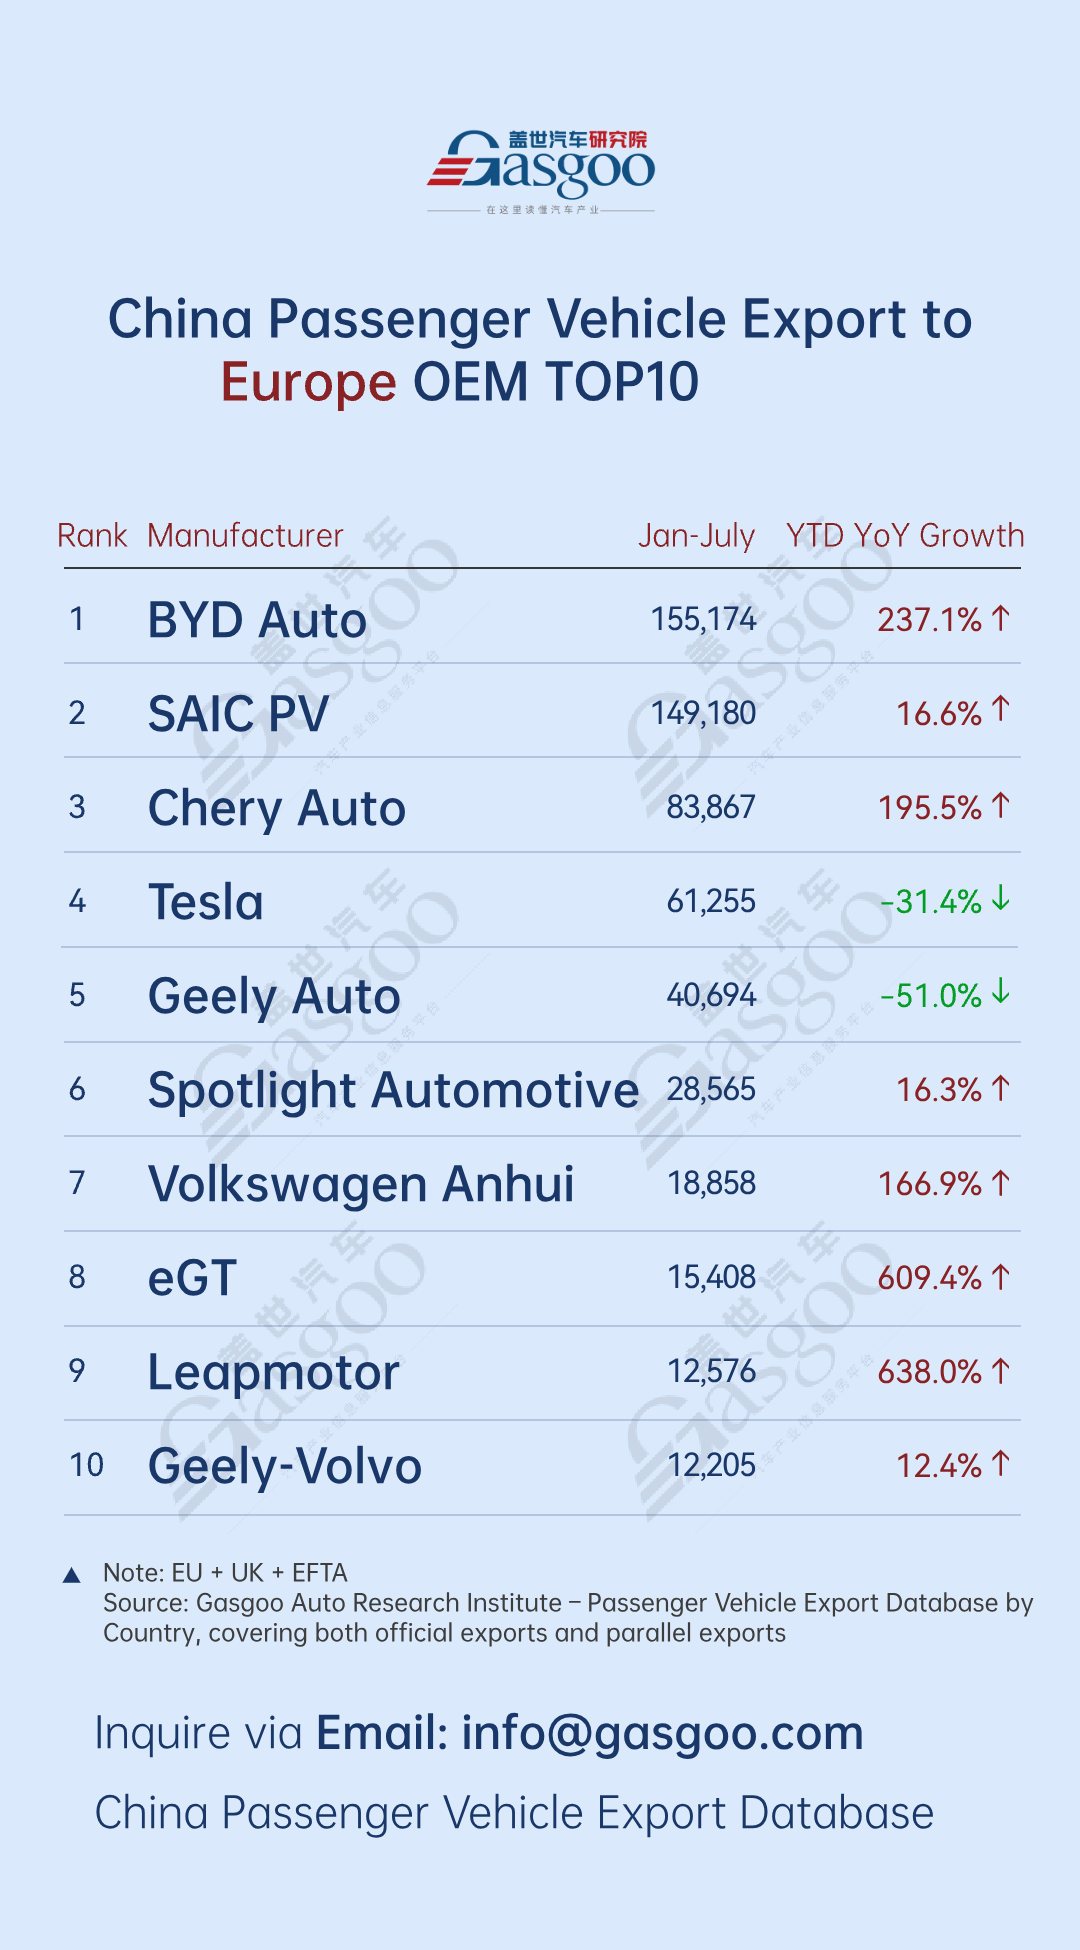Click the red word Europe in title
The width and height of the screenshot is (1080, 1950).
308,383
